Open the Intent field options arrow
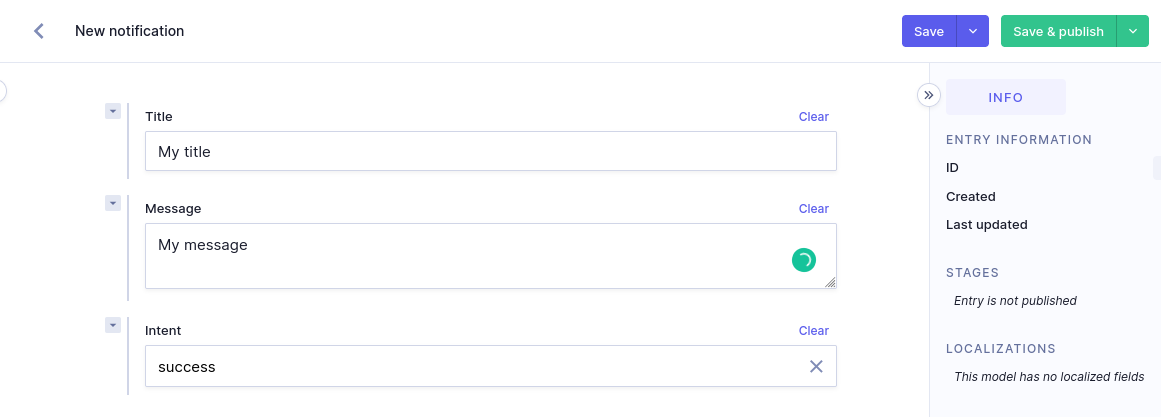The image size is (1161, 417). click(x=113, y=325)
